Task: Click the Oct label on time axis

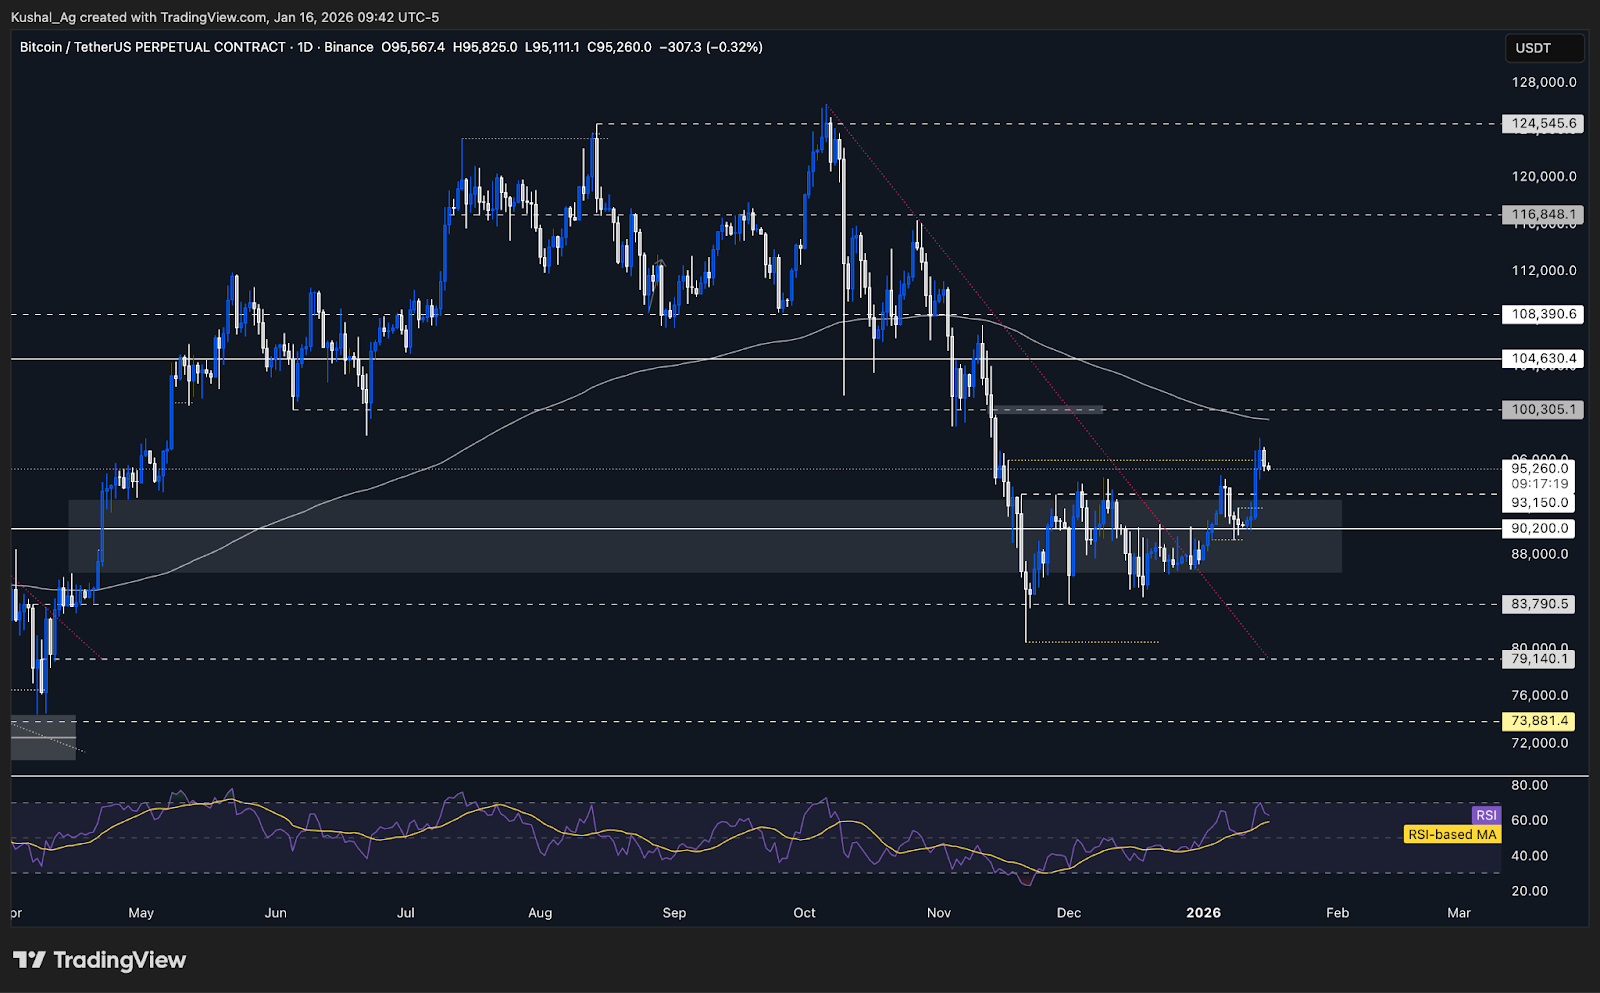Action: click(804, 912)
